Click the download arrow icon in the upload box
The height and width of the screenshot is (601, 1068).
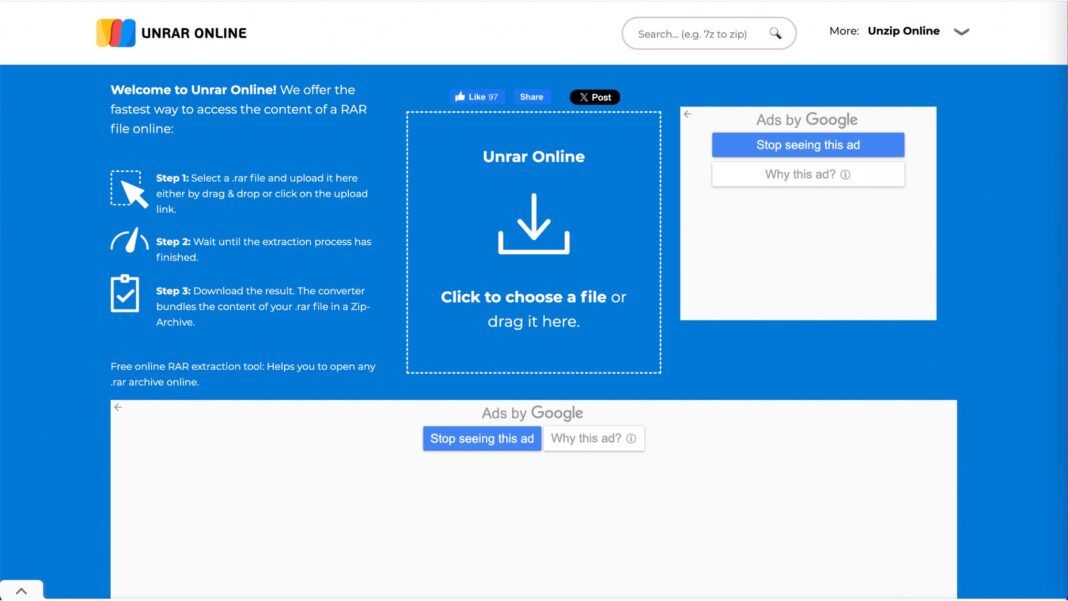point(533,228)
